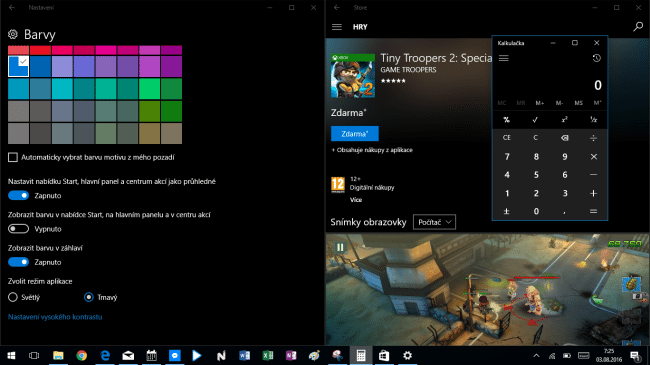Click the multiply key in Calculator
The height and width of the screenshot is (365, 650).
(x=594, y=157)
